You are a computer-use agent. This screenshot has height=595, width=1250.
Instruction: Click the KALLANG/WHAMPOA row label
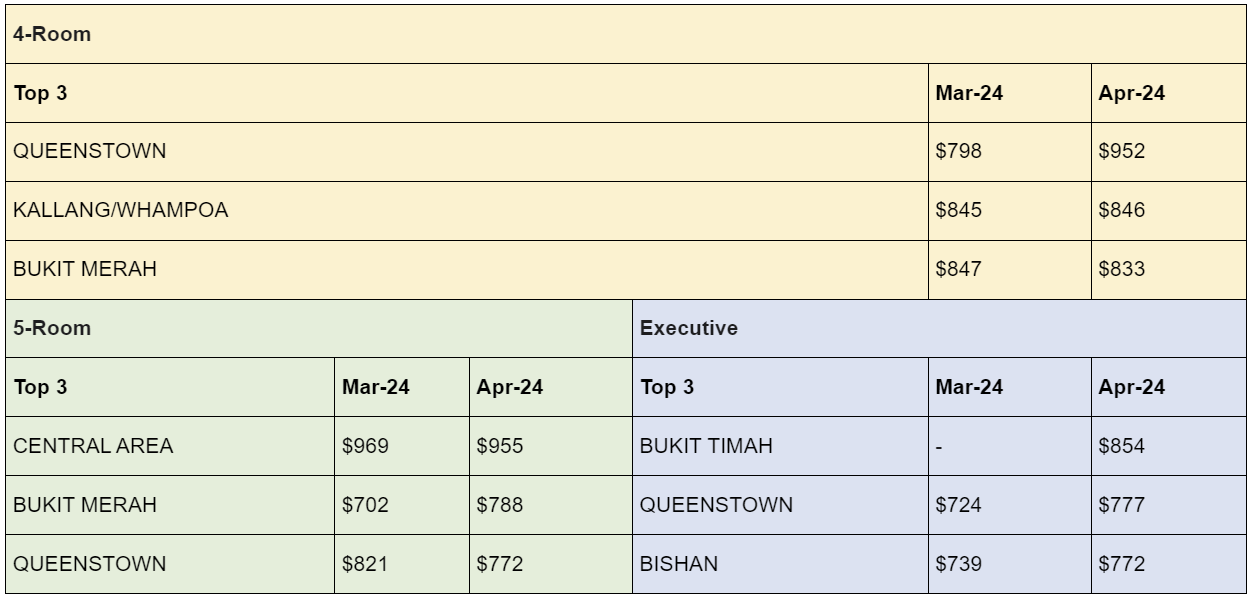[x=467, y=211]
